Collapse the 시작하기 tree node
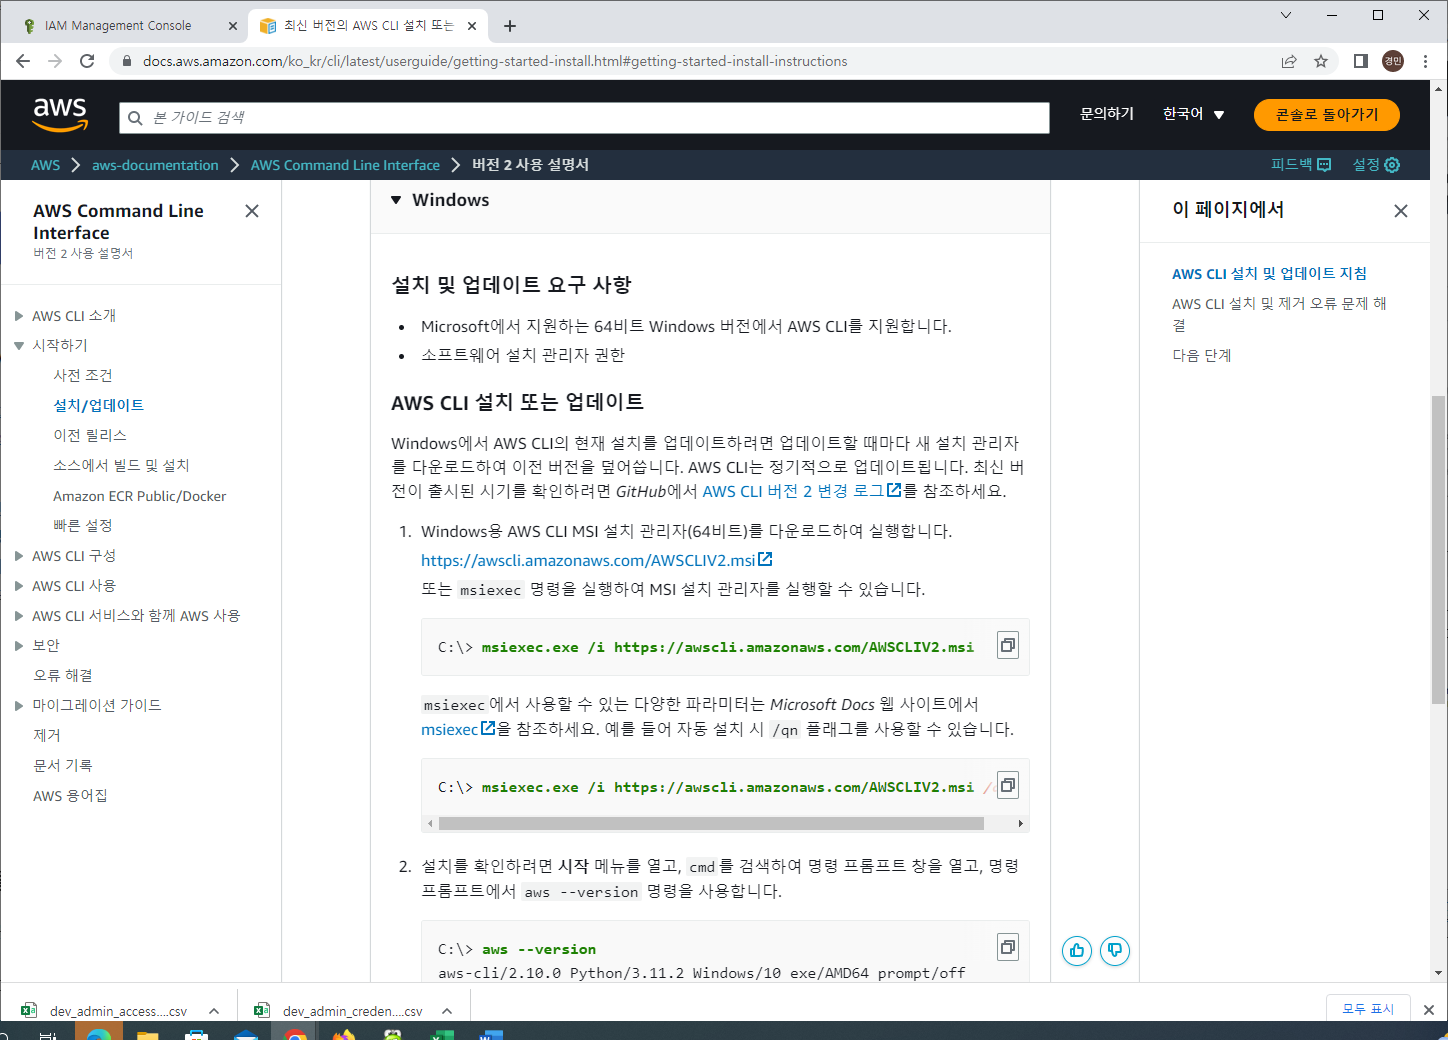1448x1040 pixels. click(x=19, y=346)
